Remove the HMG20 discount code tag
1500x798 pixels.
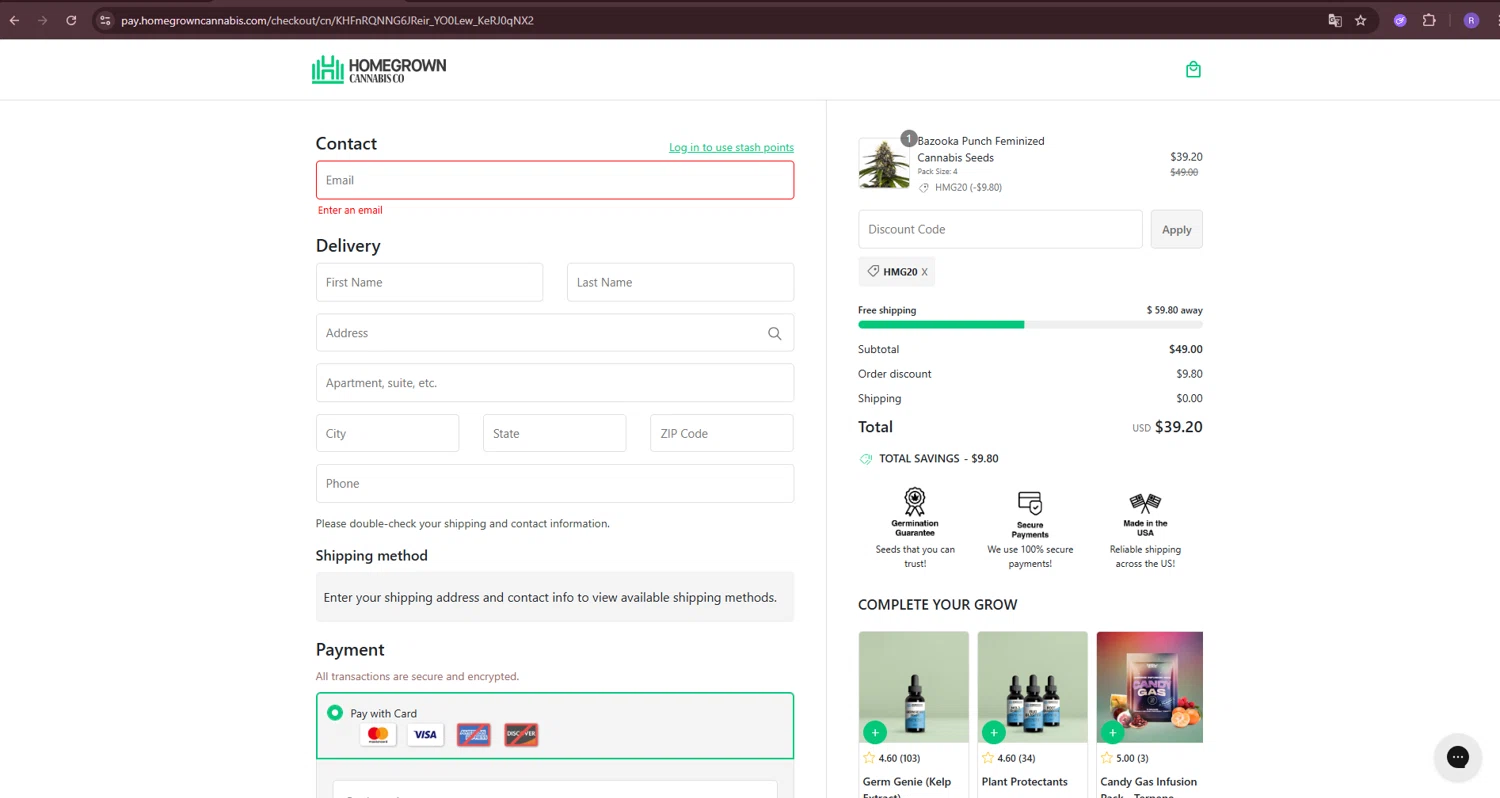(x=924, y=272)
